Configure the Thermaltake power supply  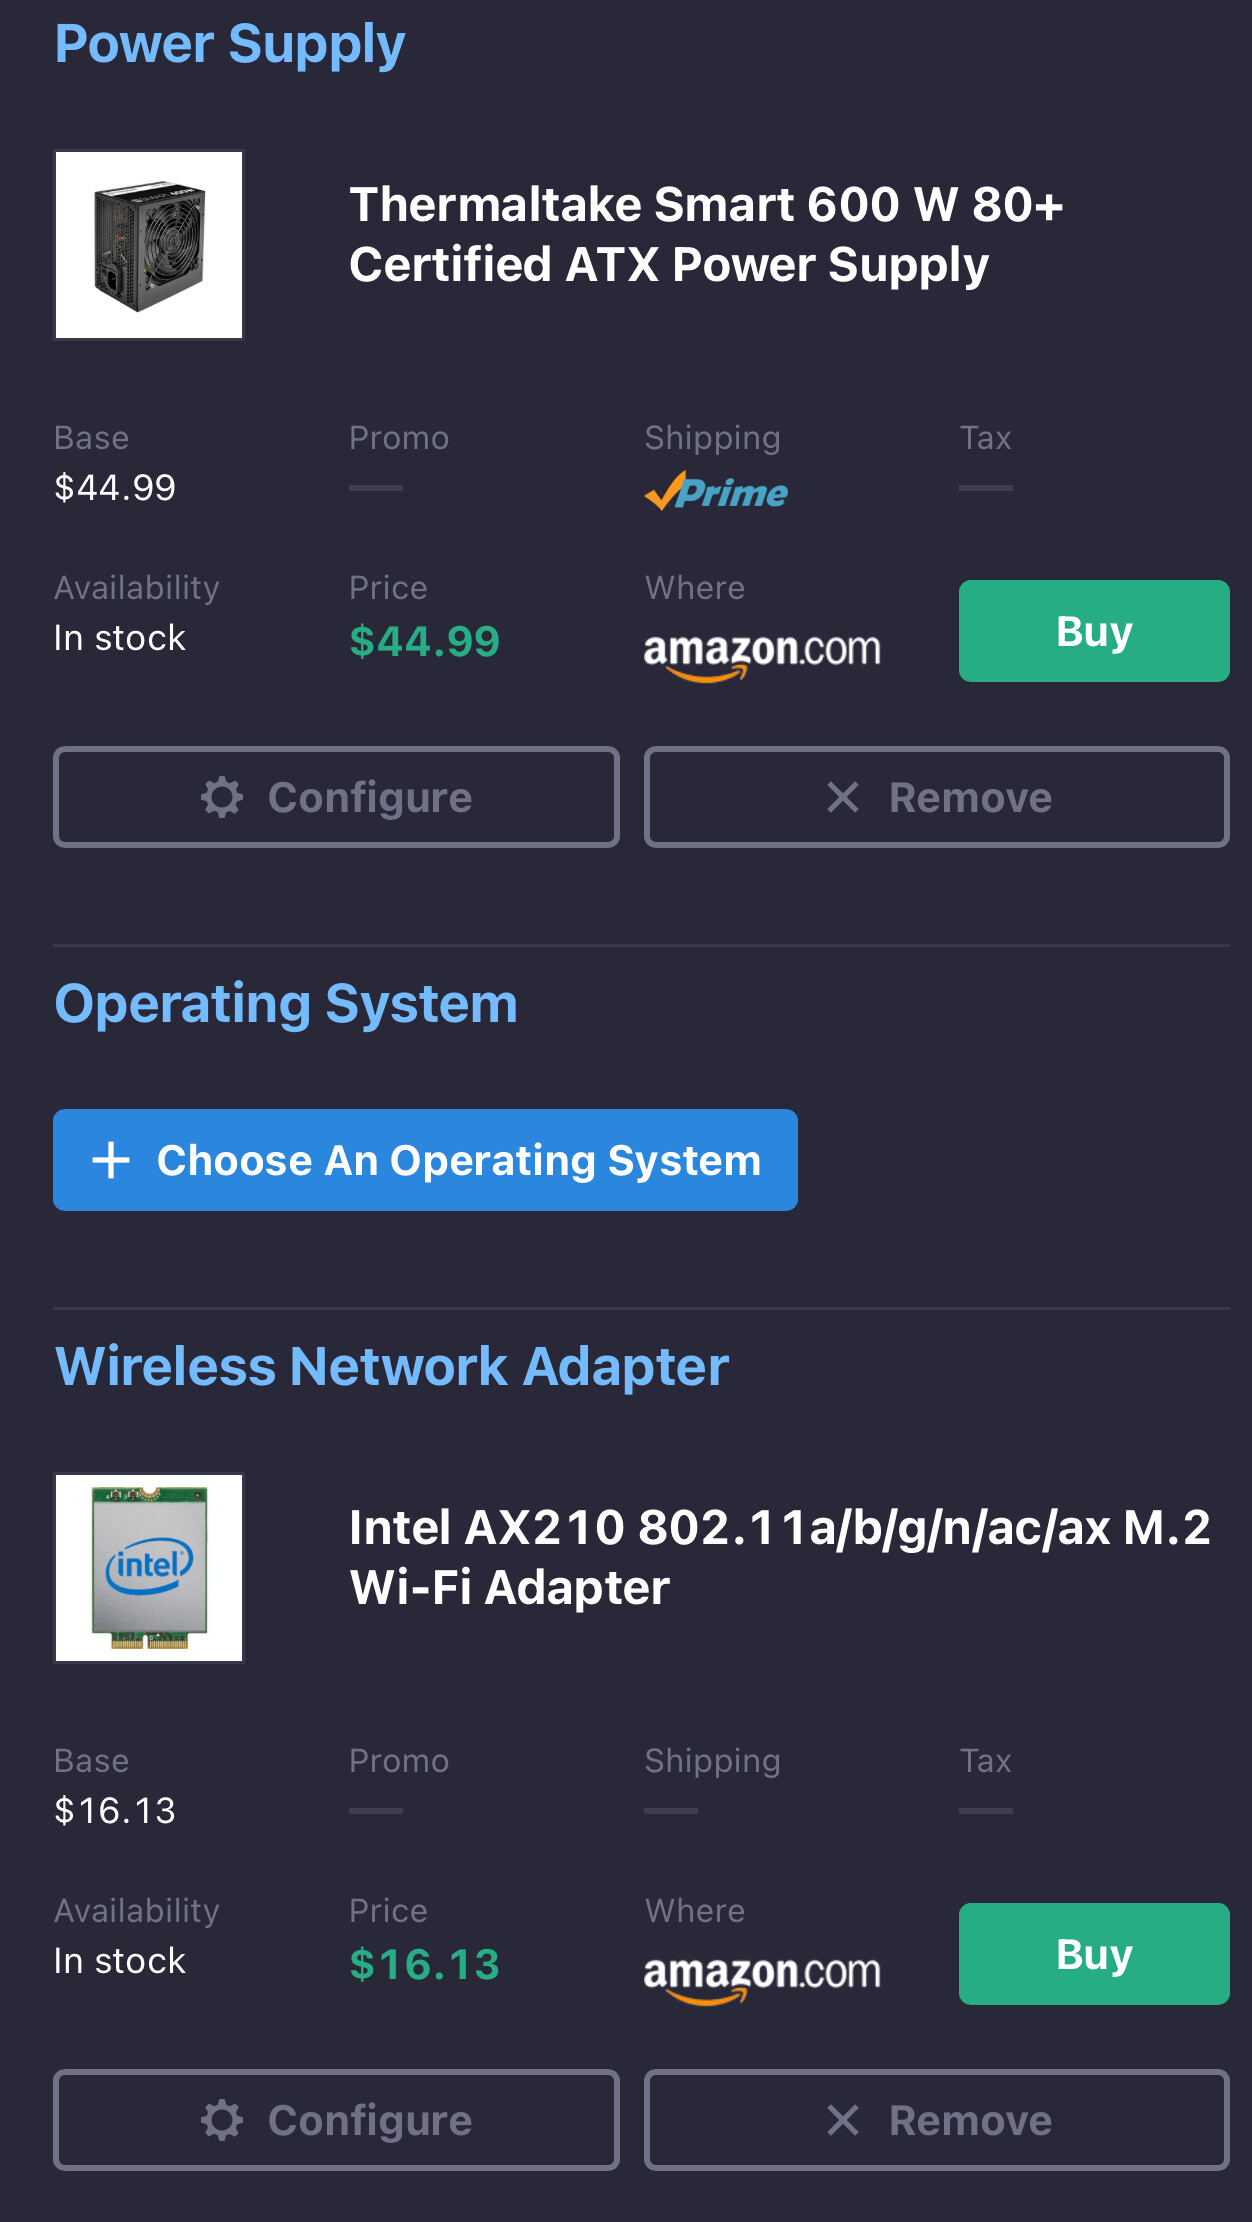click(x=336, y=798)
